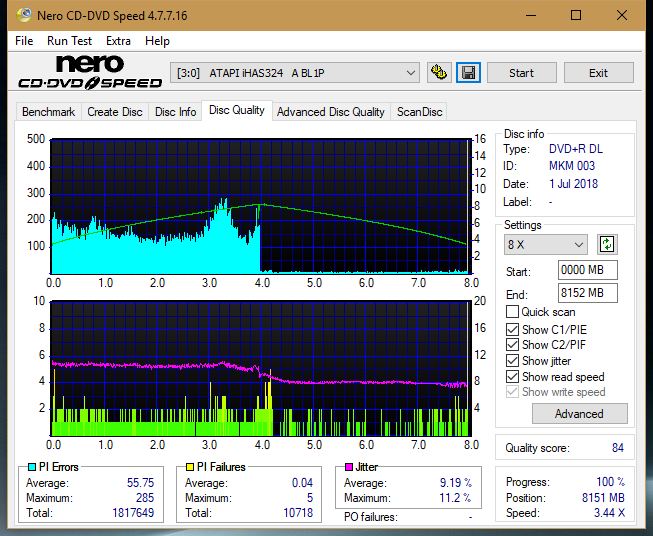Click the Start position 0000 MB field
The width and height of the screenshot is (653, 536).
pyautogui.click(x=587, y=270)
